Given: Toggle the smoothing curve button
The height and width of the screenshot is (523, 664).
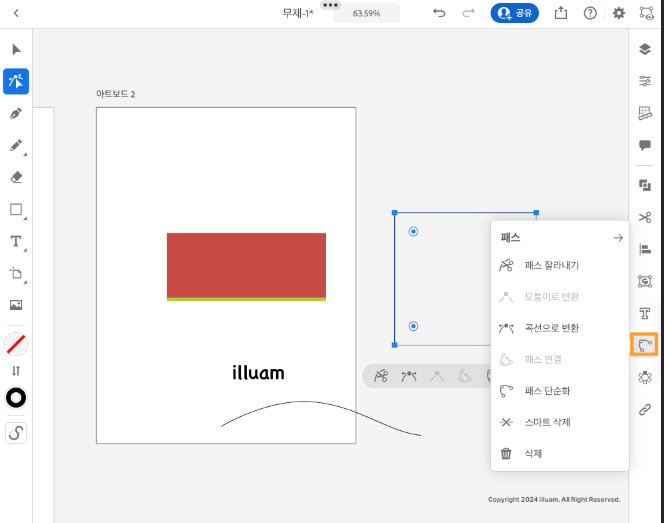Looking at the screenshot, I should [16, 433].
